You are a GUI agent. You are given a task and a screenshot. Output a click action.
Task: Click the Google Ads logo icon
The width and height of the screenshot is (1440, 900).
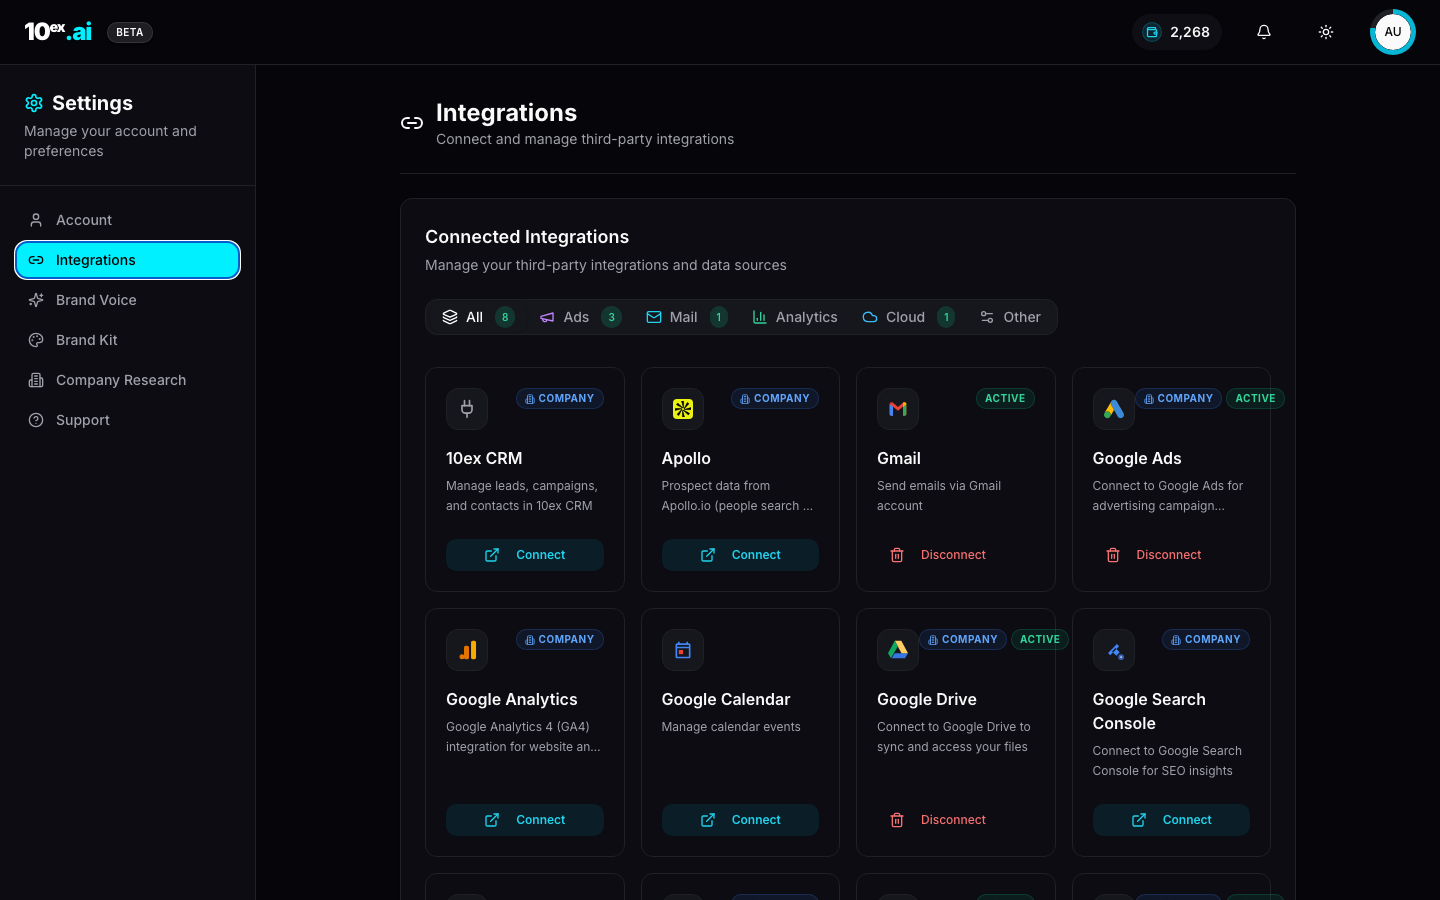(x=1114, y=409)
